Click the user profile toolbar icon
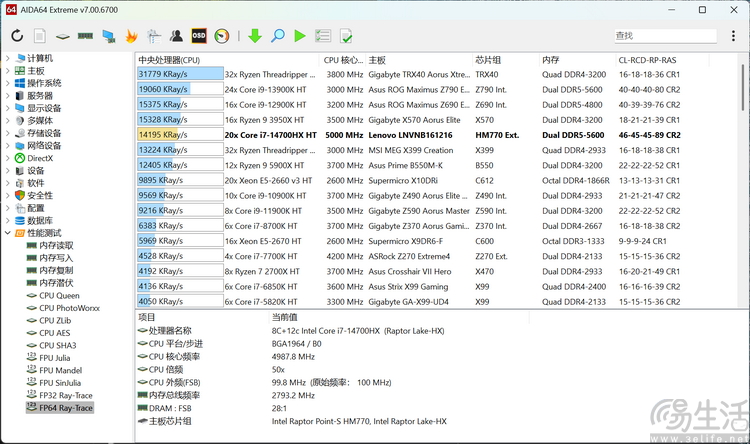 pyautogui.click(x=176, y=36)
